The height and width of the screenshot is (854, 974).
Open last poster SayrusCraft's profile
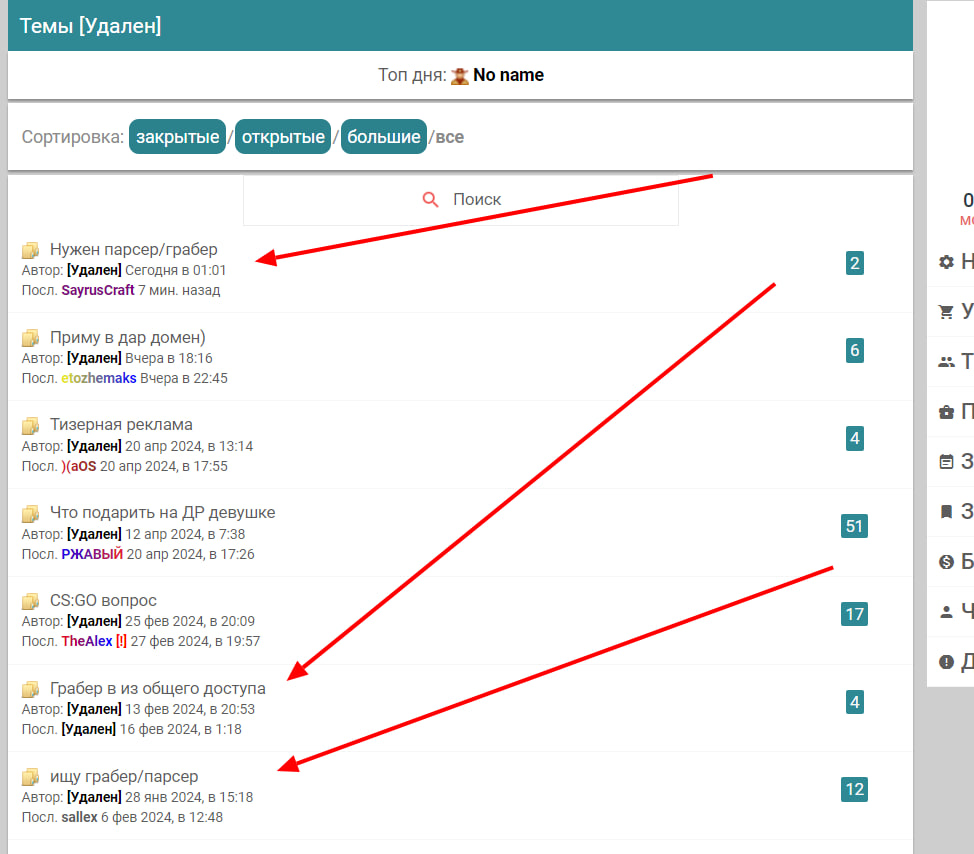tap(97, 290)
